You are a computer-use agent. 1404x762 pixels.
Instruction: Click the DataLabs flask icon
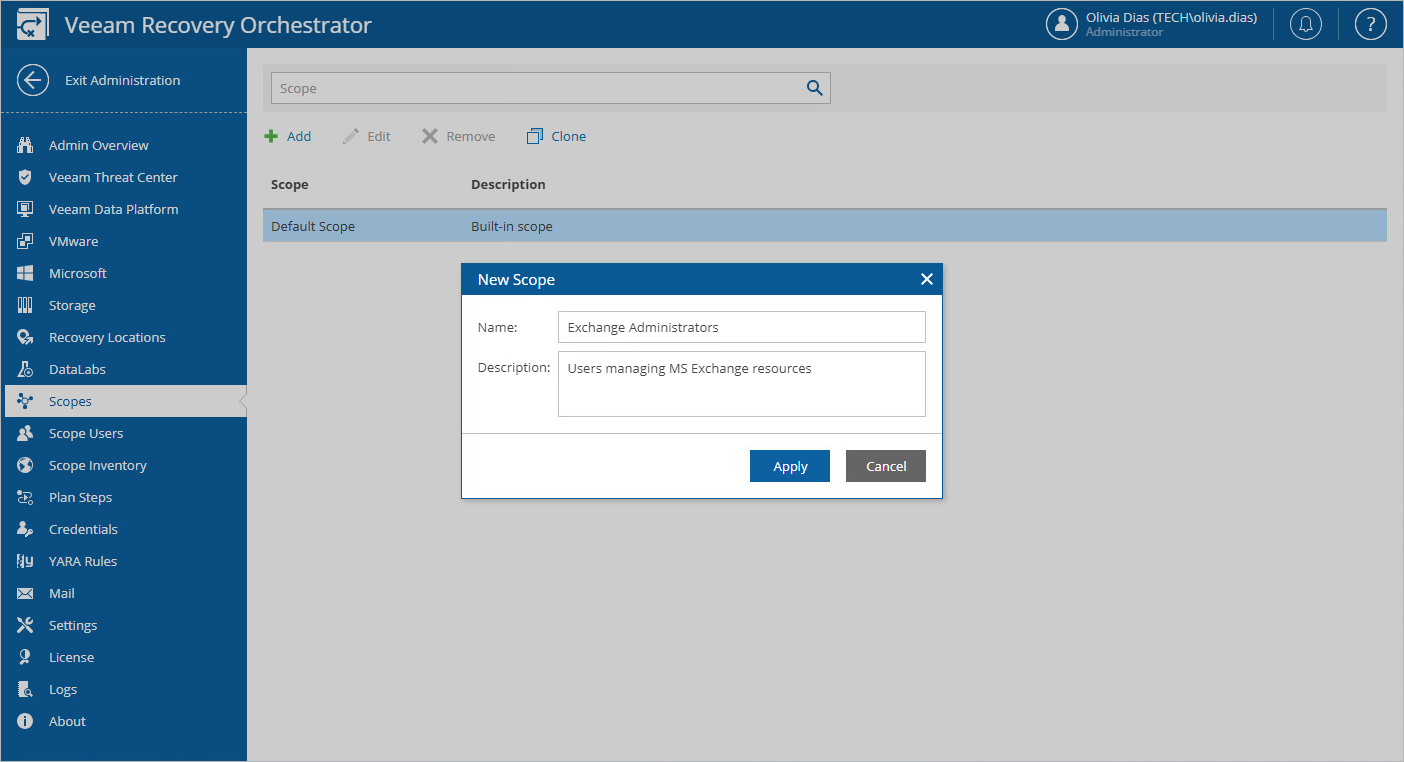coord(26,369)
